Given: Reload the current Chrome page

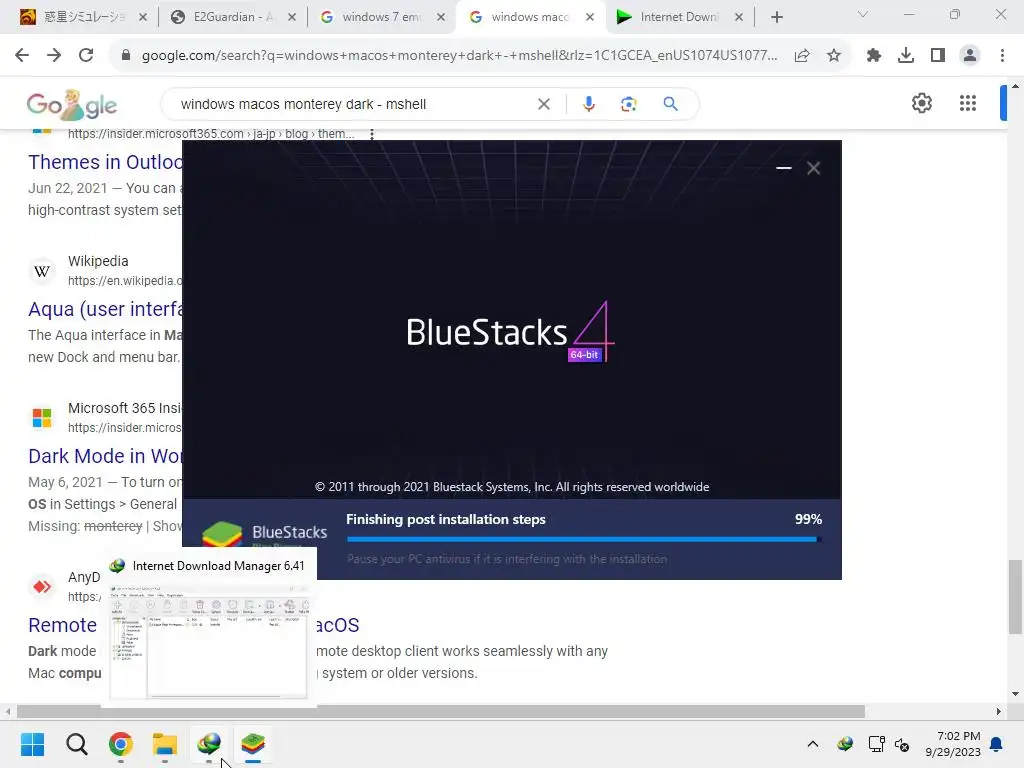Looking at the screenshot, I should click(x=86, y=56).
